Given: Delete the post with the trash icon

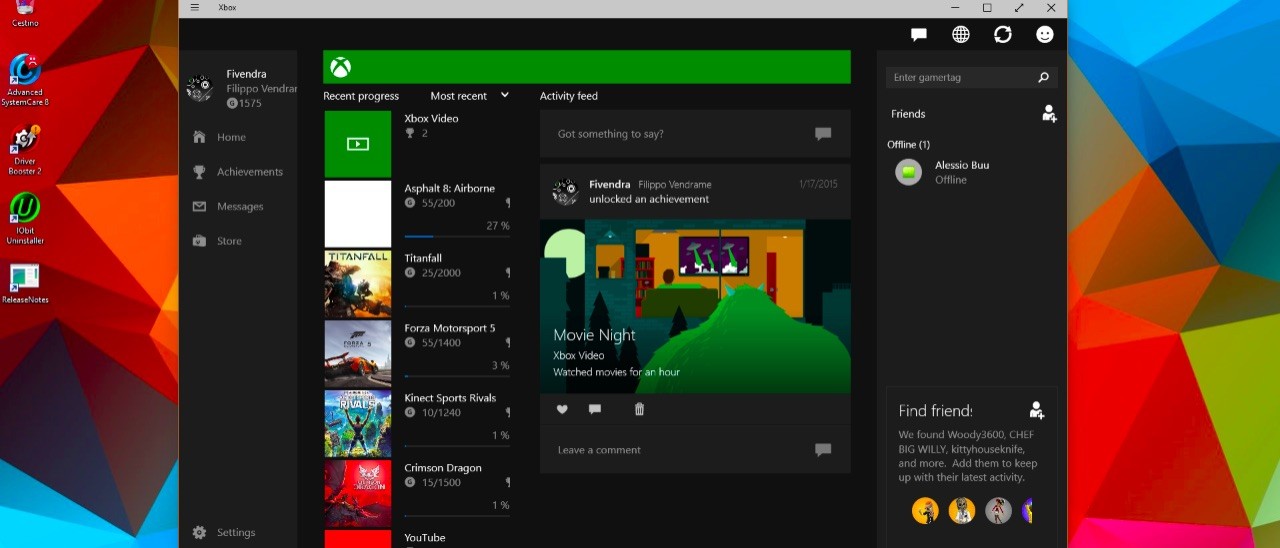Looking at the screenshot, I should [640, 409].
